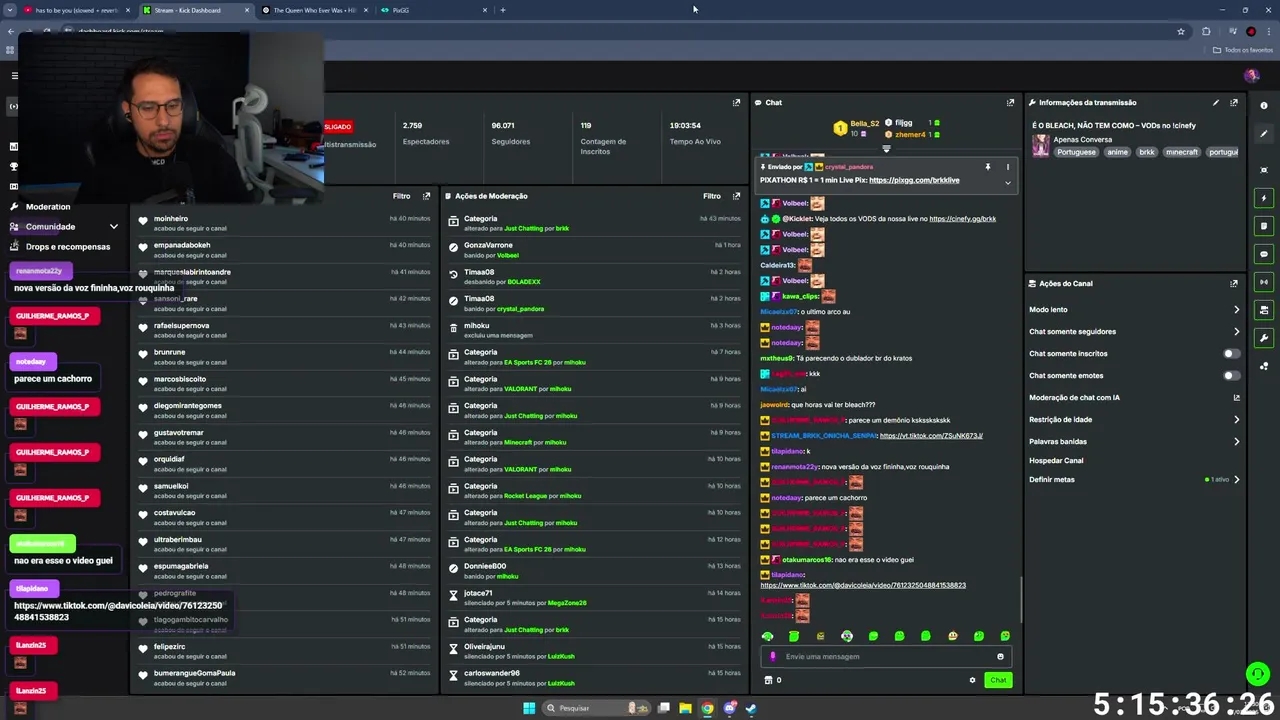This screenshot has width=1280, height=720.
Task: Click the wrench icon in right sidebar
Action: pyautogui.click(x=1264, y=338)
